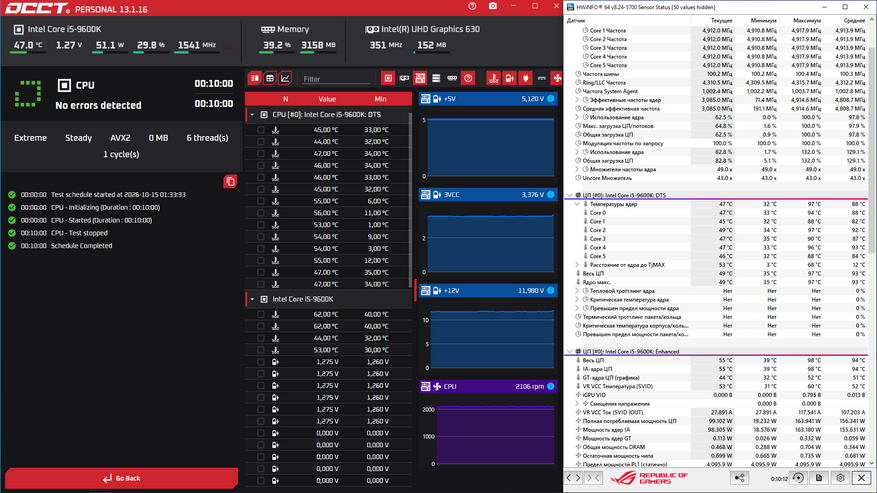Viewport: 877px width, 493px height.
Task: Collapse HWiNFO ЦП [#0] Enhanced section
Action: [x=570, y=351]
